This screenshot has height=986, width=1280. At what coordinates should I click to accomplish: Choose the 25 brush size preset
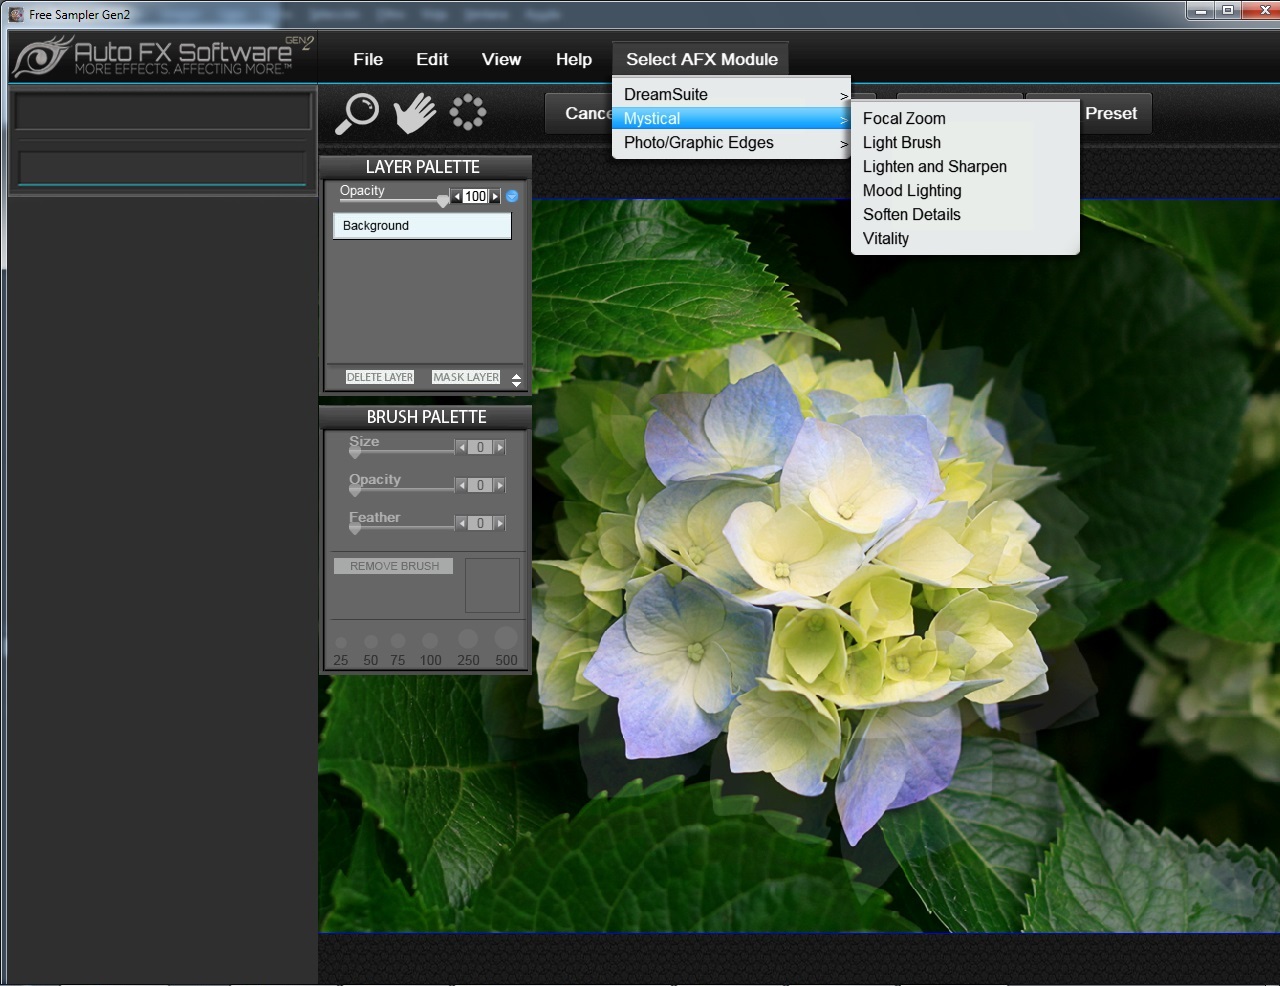click(341, 651)
